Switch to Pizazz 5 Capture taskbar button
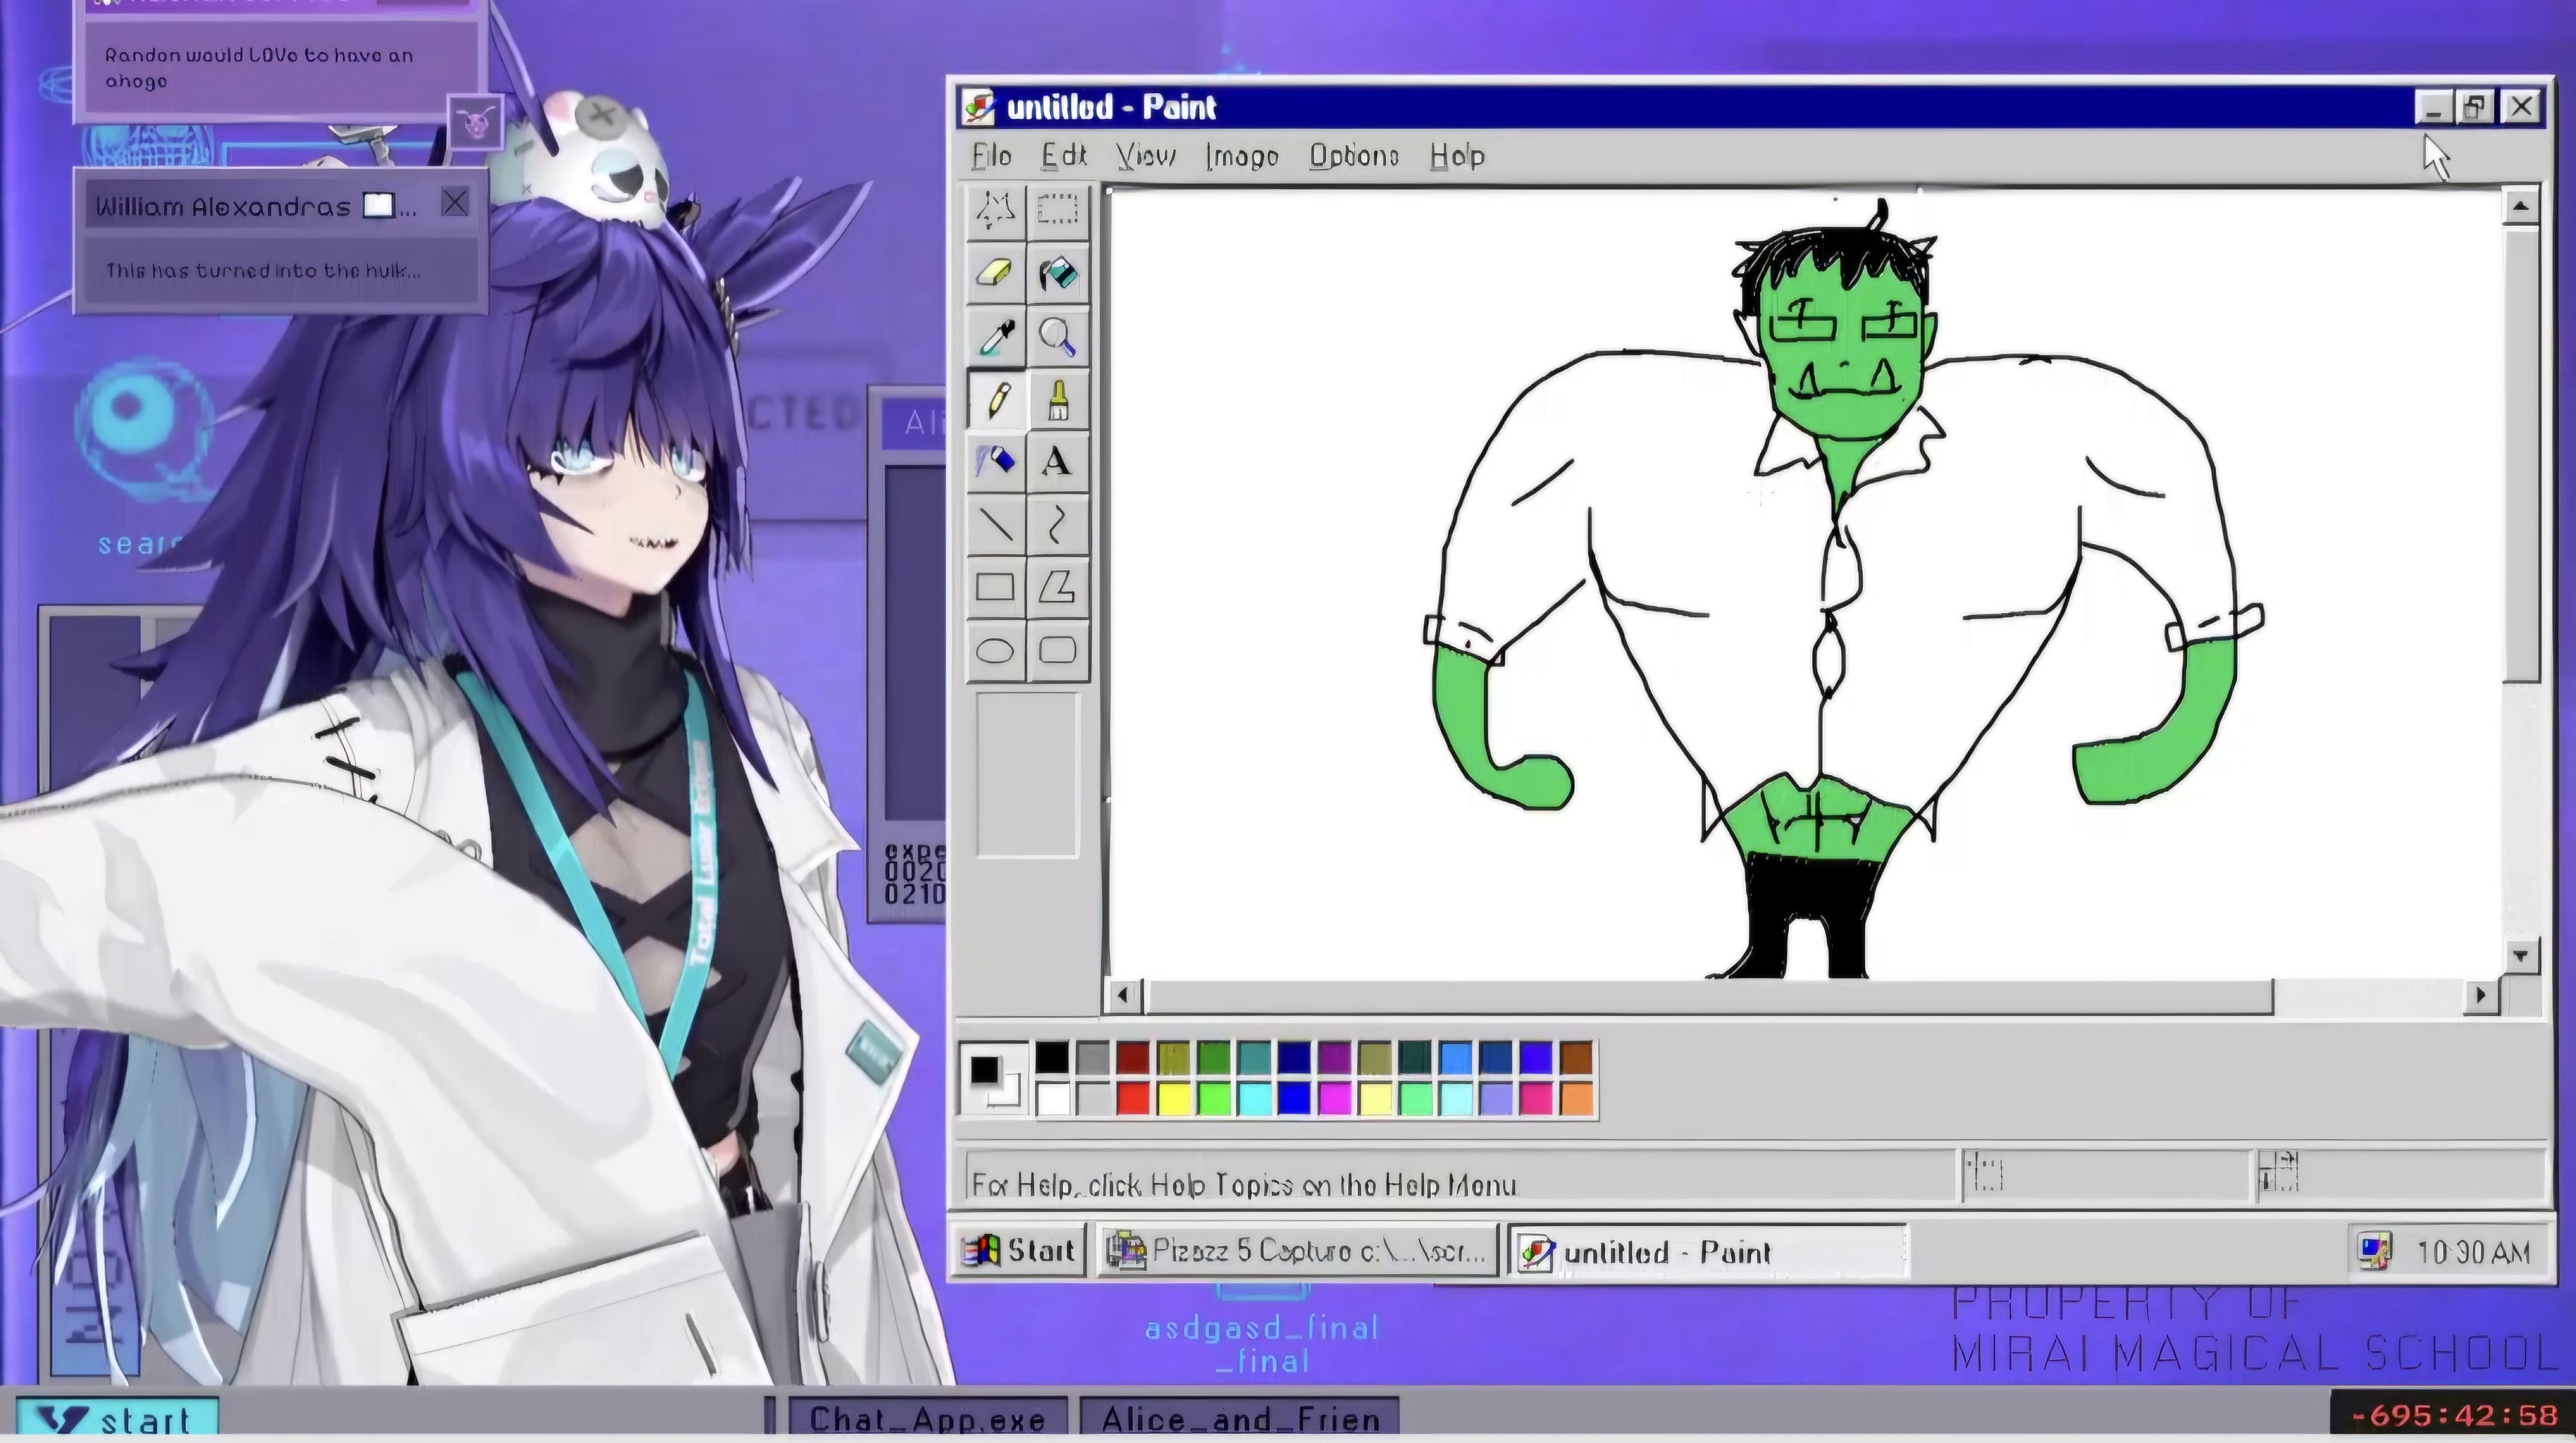This screenshot has width=2576, height=1443. coord(1297,1251)
